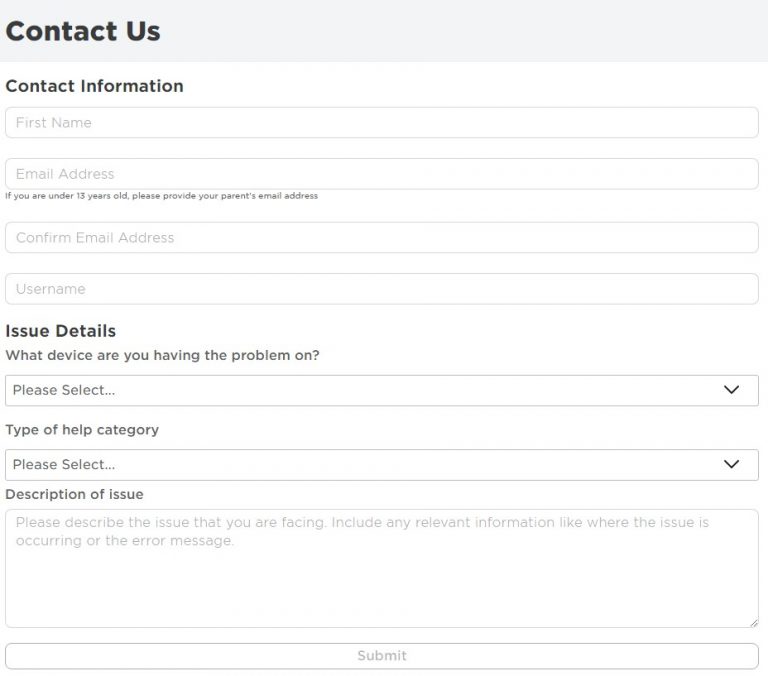This screenshot has height=676, width=768.
Task: Open the device problem dropdown menu
Action: (x=381, y=391)
